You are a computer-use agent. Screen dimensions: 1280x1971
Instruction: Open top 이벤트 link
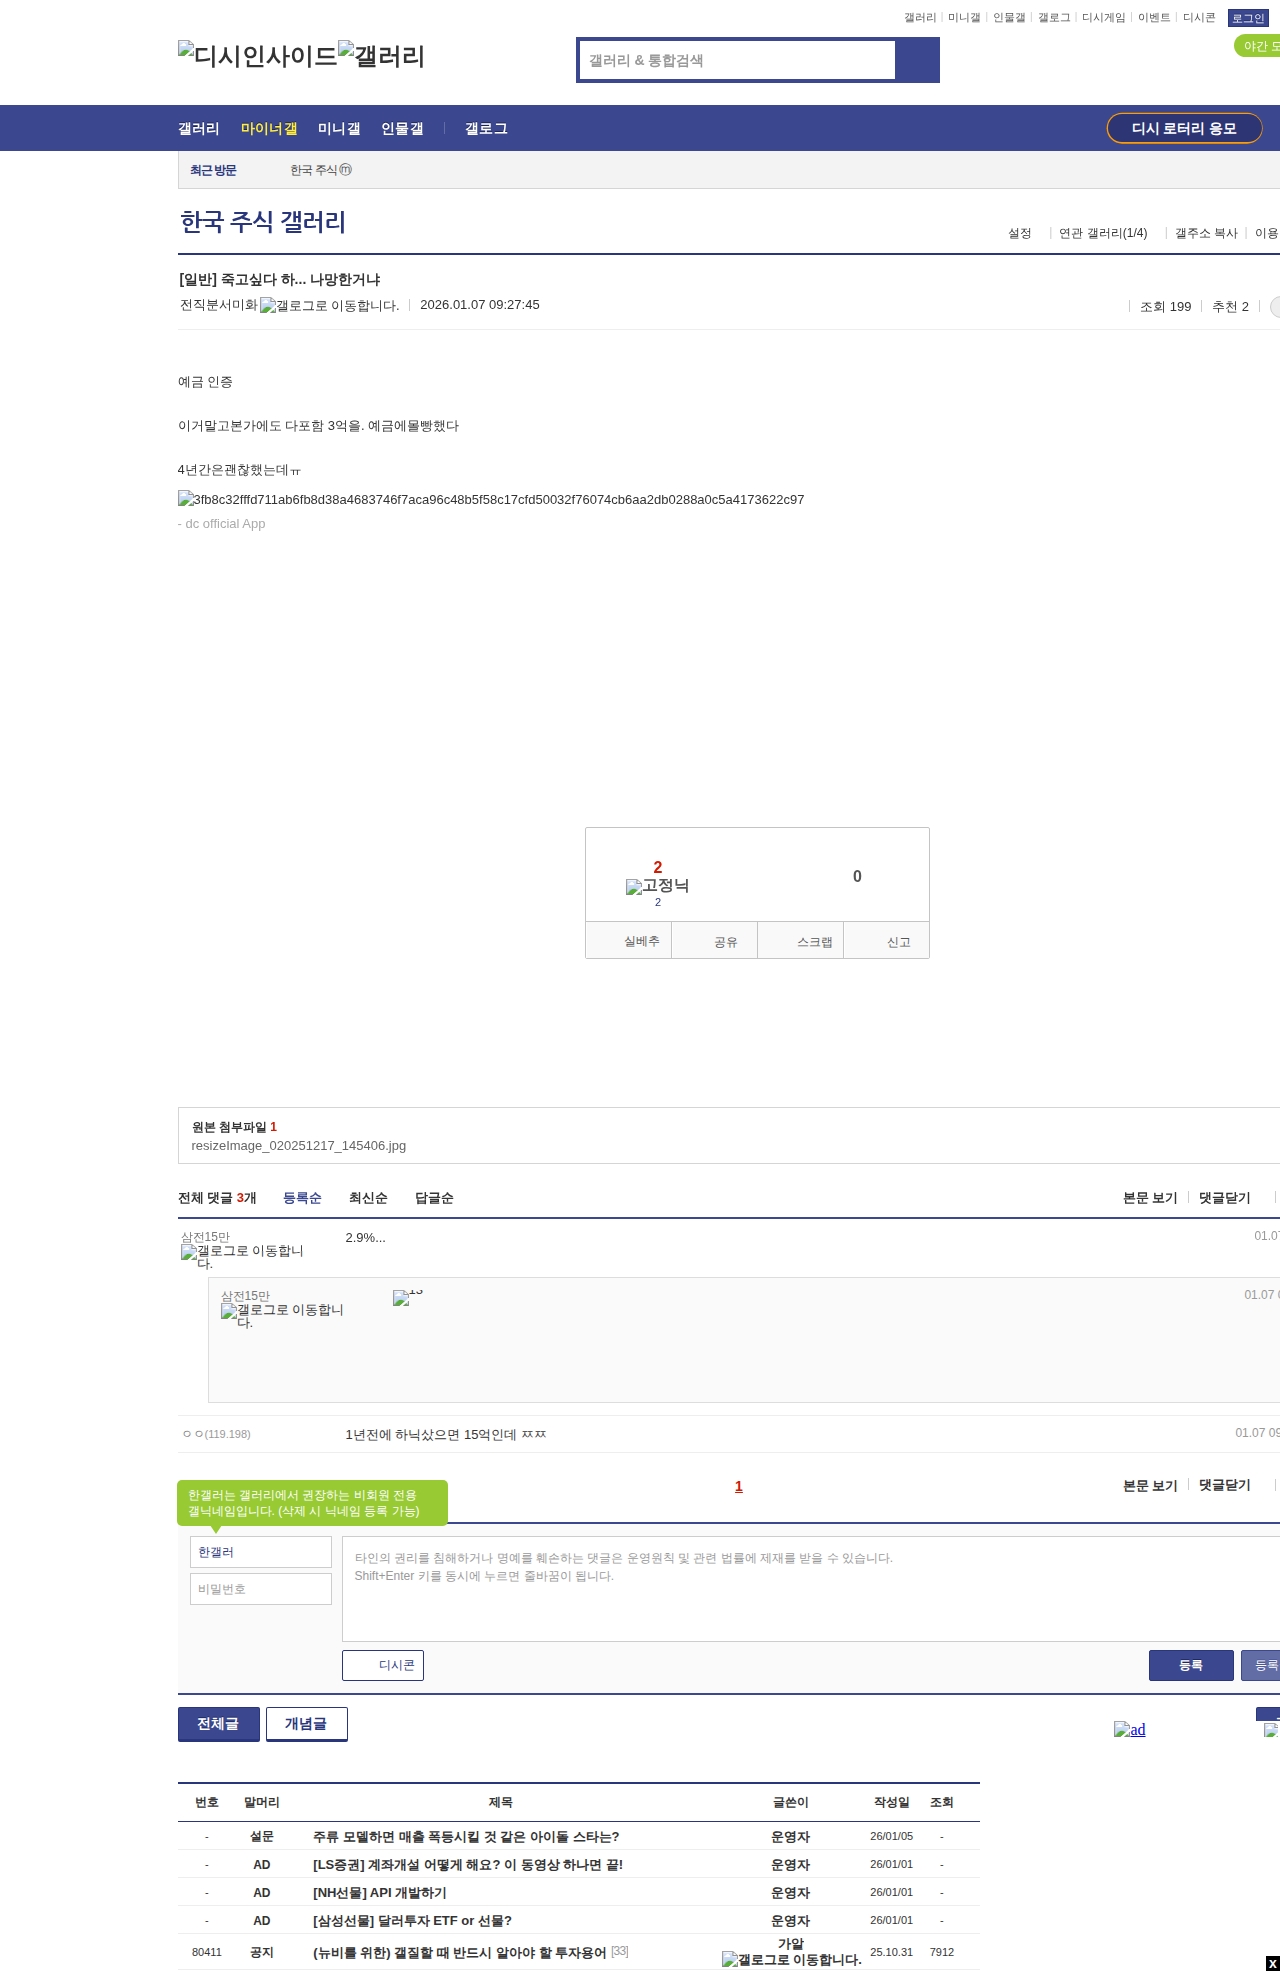click(x=1153, y=18)
